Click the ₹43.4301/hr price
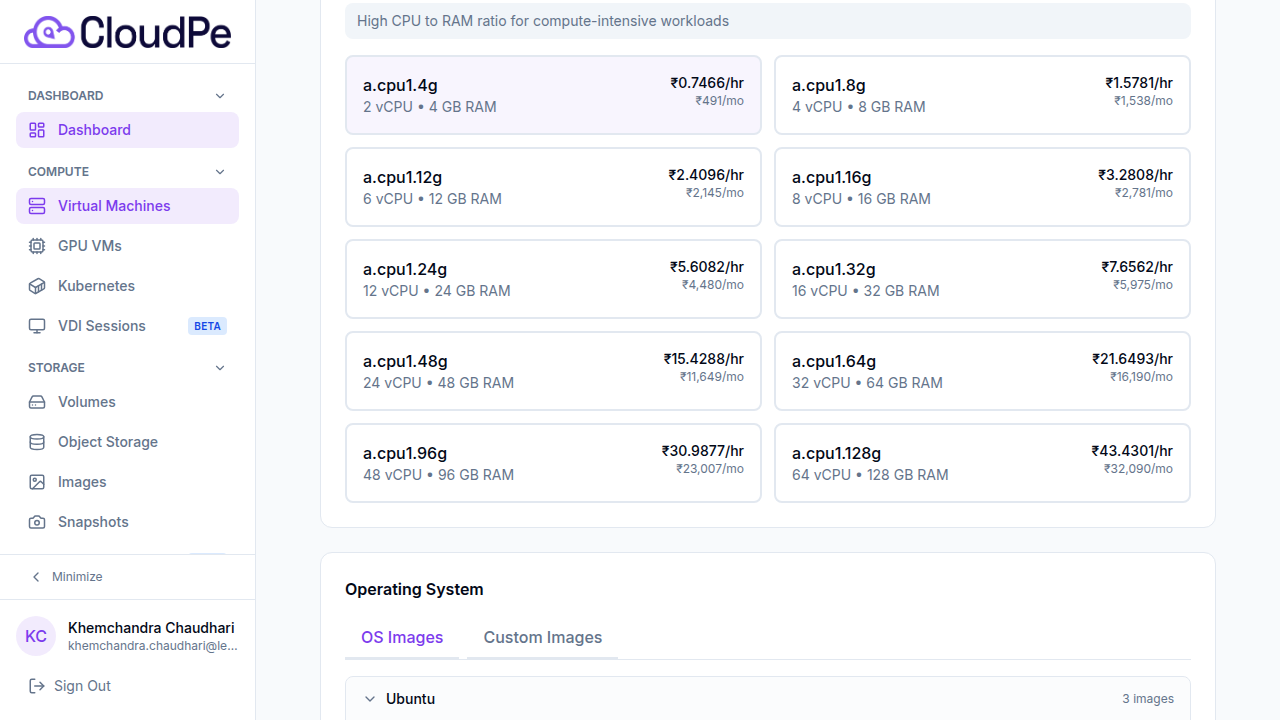The image size is (1280, 720). pos(1132,451)
